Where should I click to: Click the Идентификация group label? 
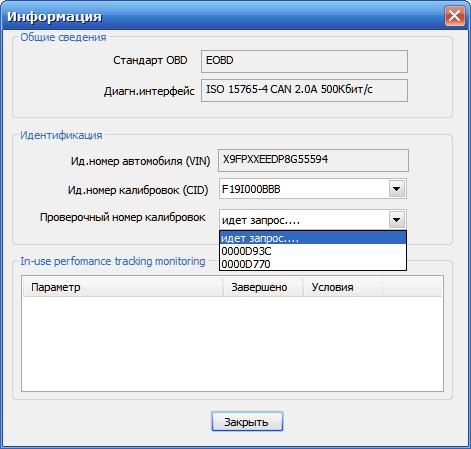point(61,135)
